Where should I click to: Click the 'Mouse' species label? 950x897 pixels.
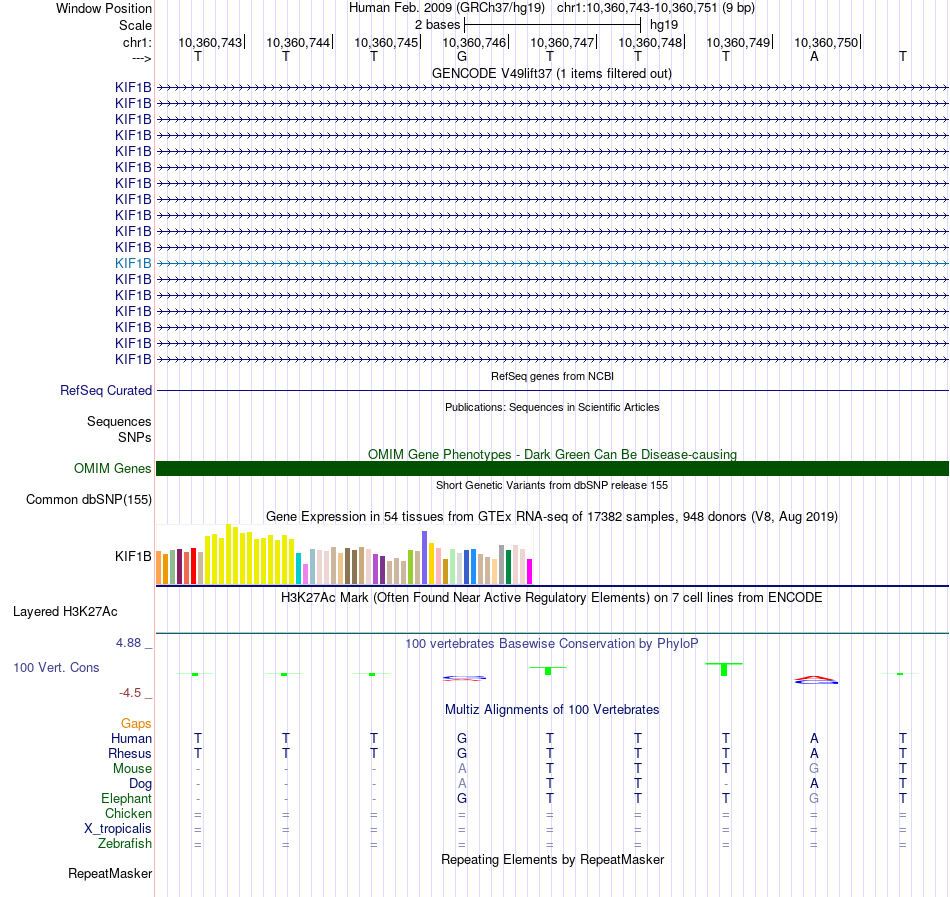pos(132,769)
